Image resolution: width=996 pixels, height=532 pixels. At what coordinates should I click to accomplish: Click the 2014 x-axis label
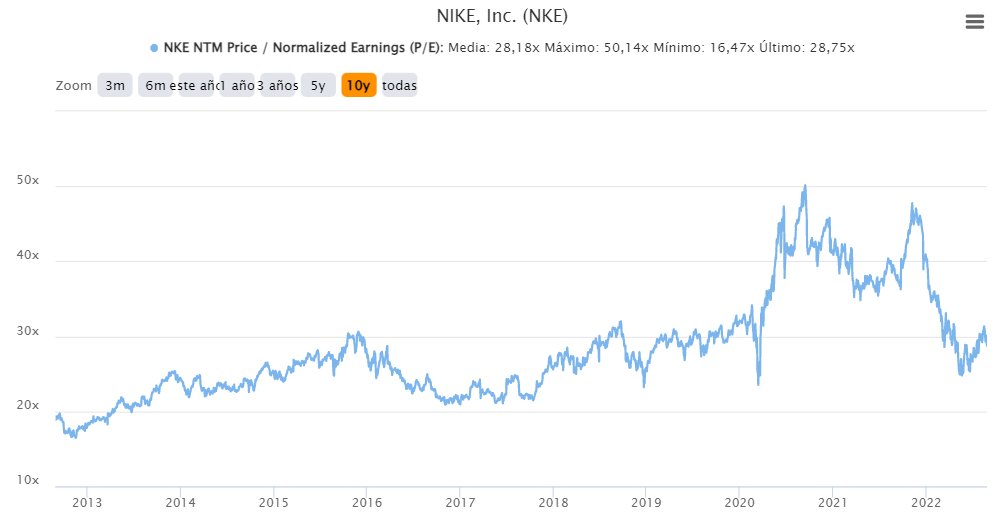180,503
